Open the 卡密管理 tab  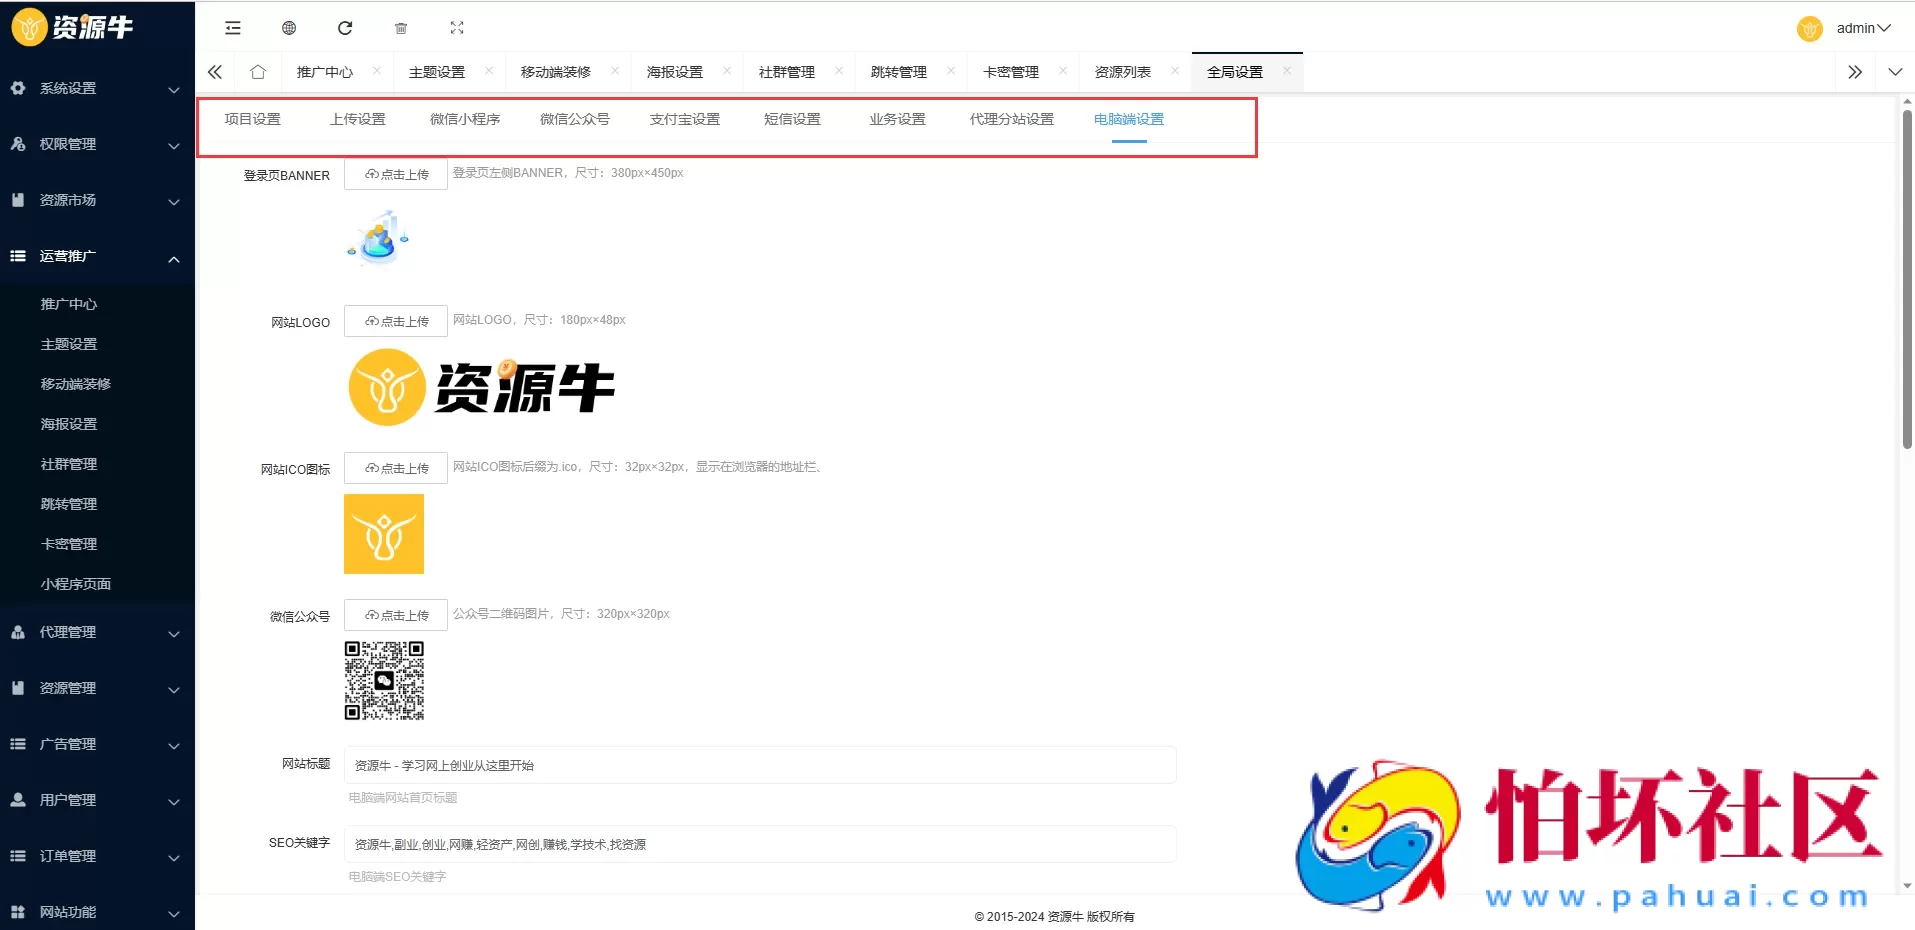(1011, 71)
